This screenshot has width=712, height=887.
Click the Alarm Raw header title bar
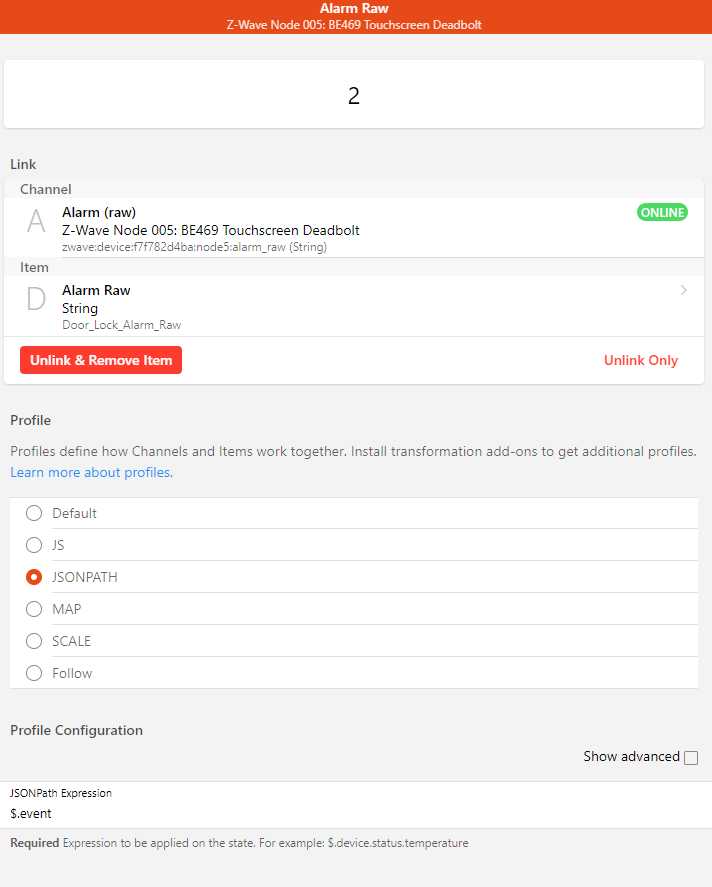point(354,9)
